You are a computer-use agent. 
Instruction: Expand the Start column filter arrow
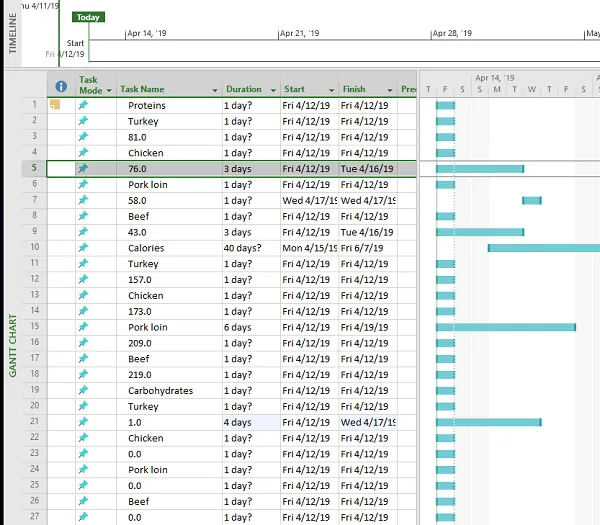pos(331,90)
